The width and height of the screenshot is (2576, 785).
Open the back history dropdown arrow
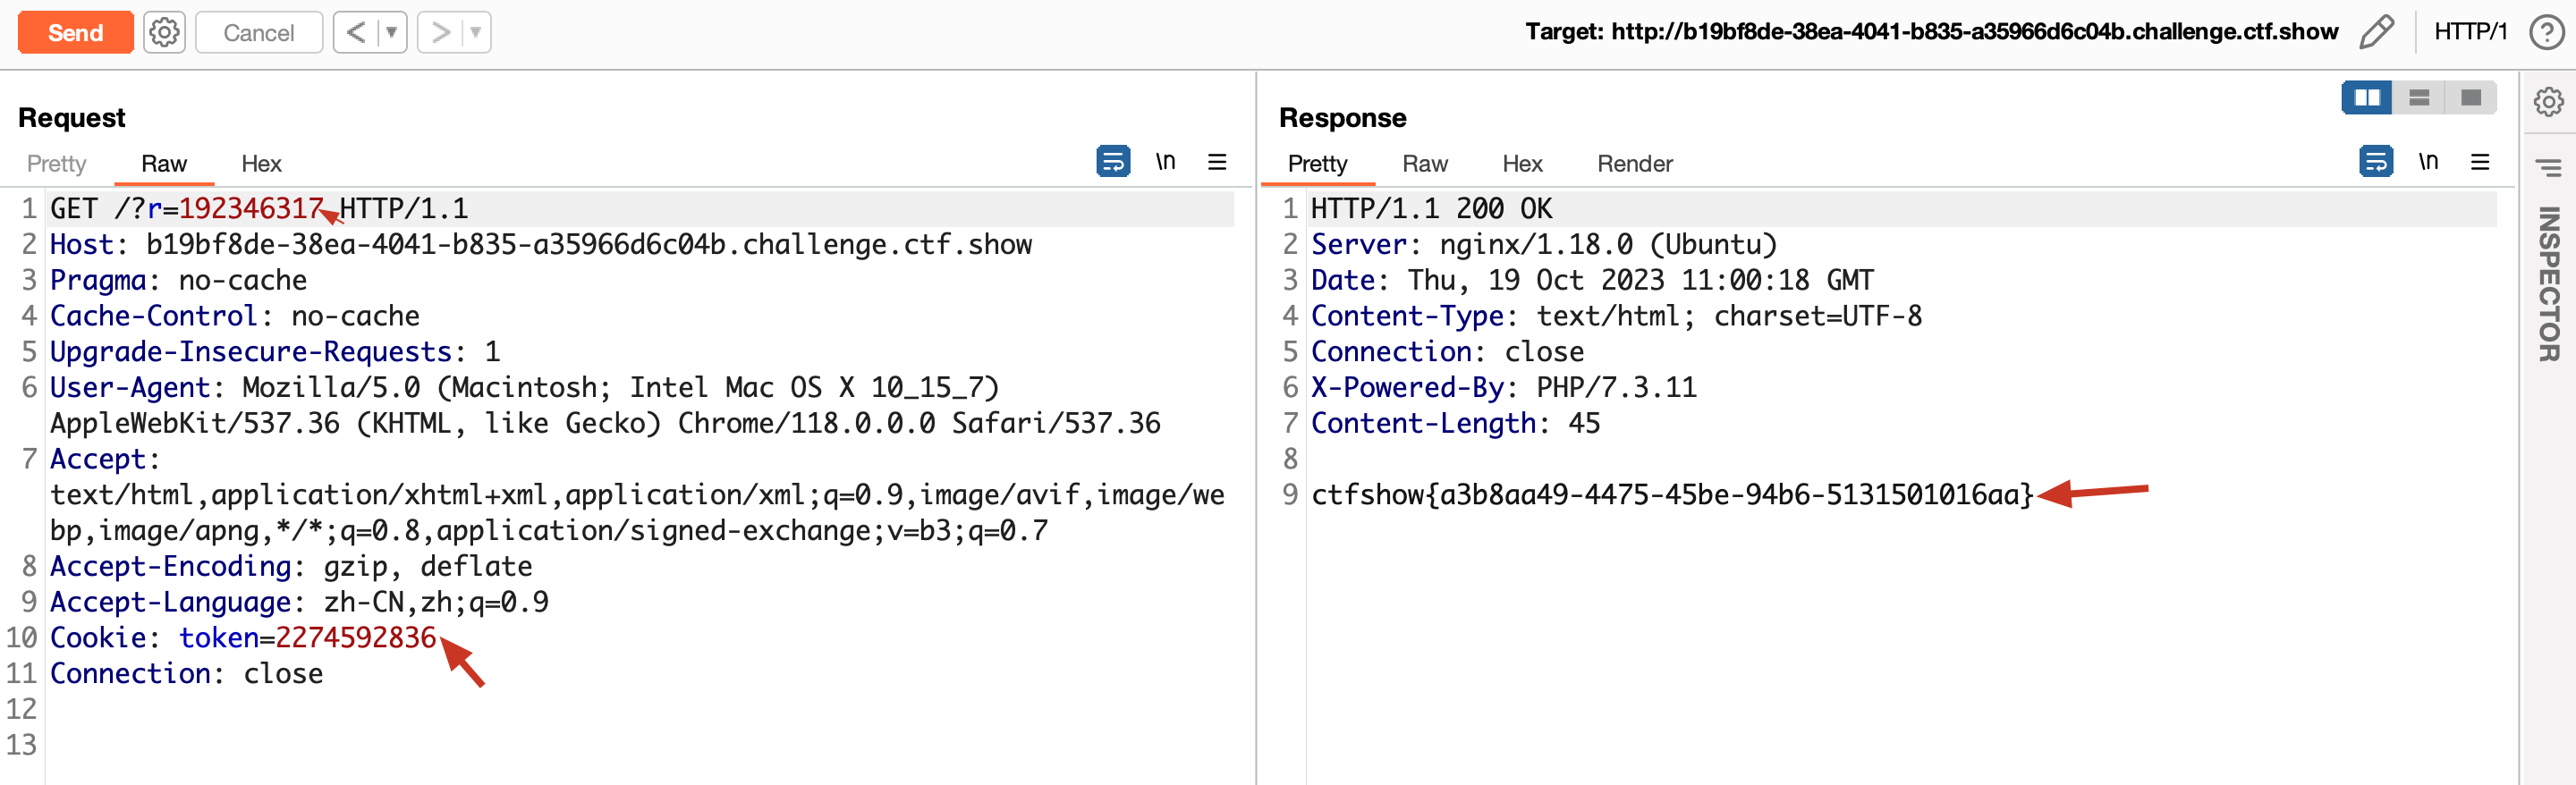click(392, 32)
